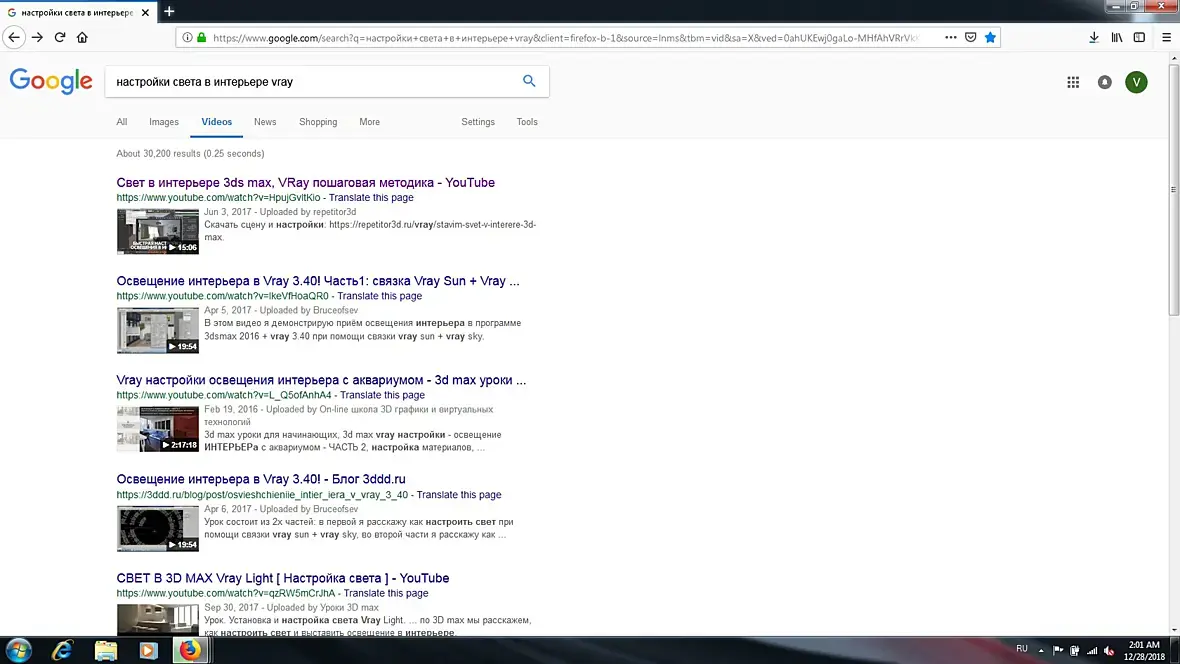This screenshot has width=1180, height=664.
Task: Switch to the Shopping results tab
Action: pos(318,122)
